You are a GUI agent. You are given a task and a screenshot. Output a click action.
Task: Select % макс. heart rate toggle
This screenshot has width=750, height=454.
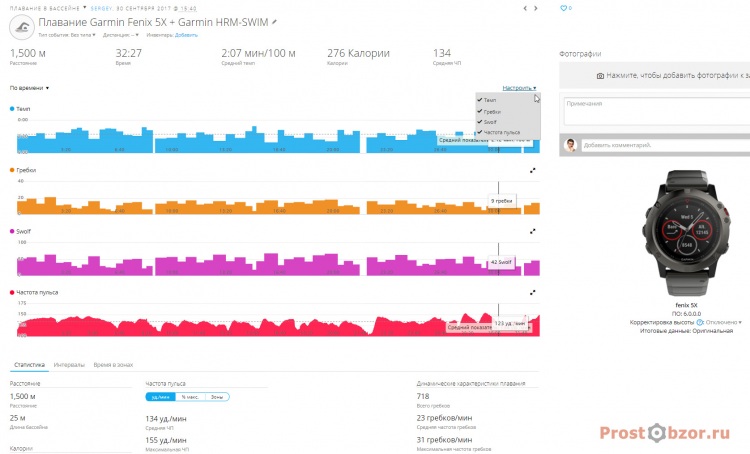(190, 397)
